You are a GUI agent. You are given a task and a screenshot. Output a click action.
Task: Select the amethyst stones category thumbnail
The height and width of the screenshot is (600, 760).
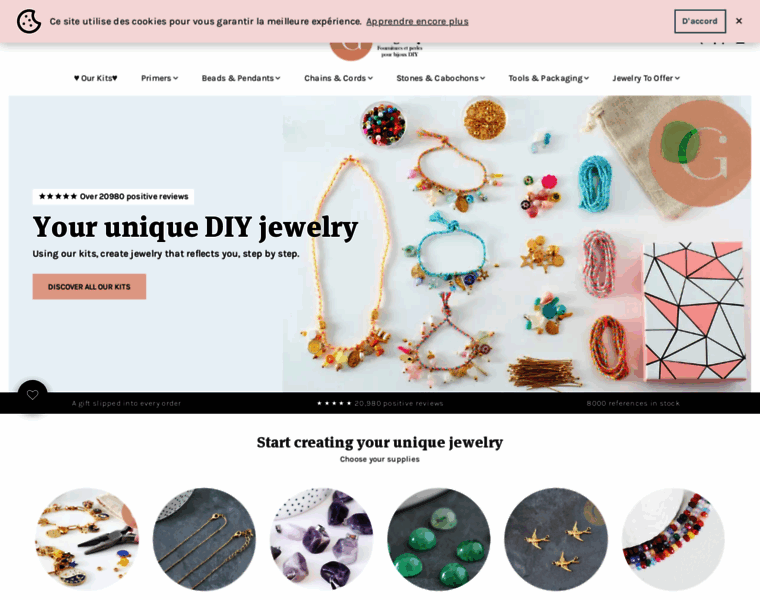(321, 539)
